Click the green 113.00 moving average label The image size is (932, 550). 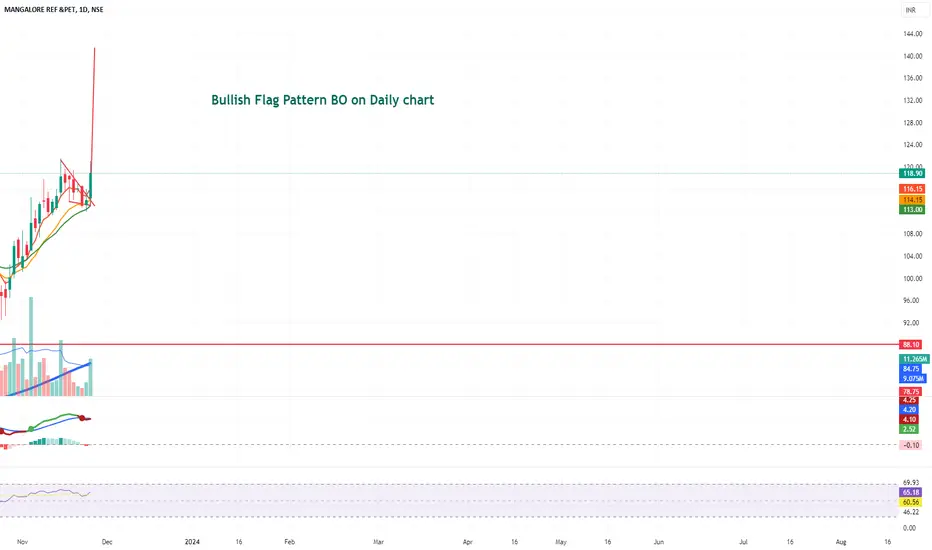[912, 209]
